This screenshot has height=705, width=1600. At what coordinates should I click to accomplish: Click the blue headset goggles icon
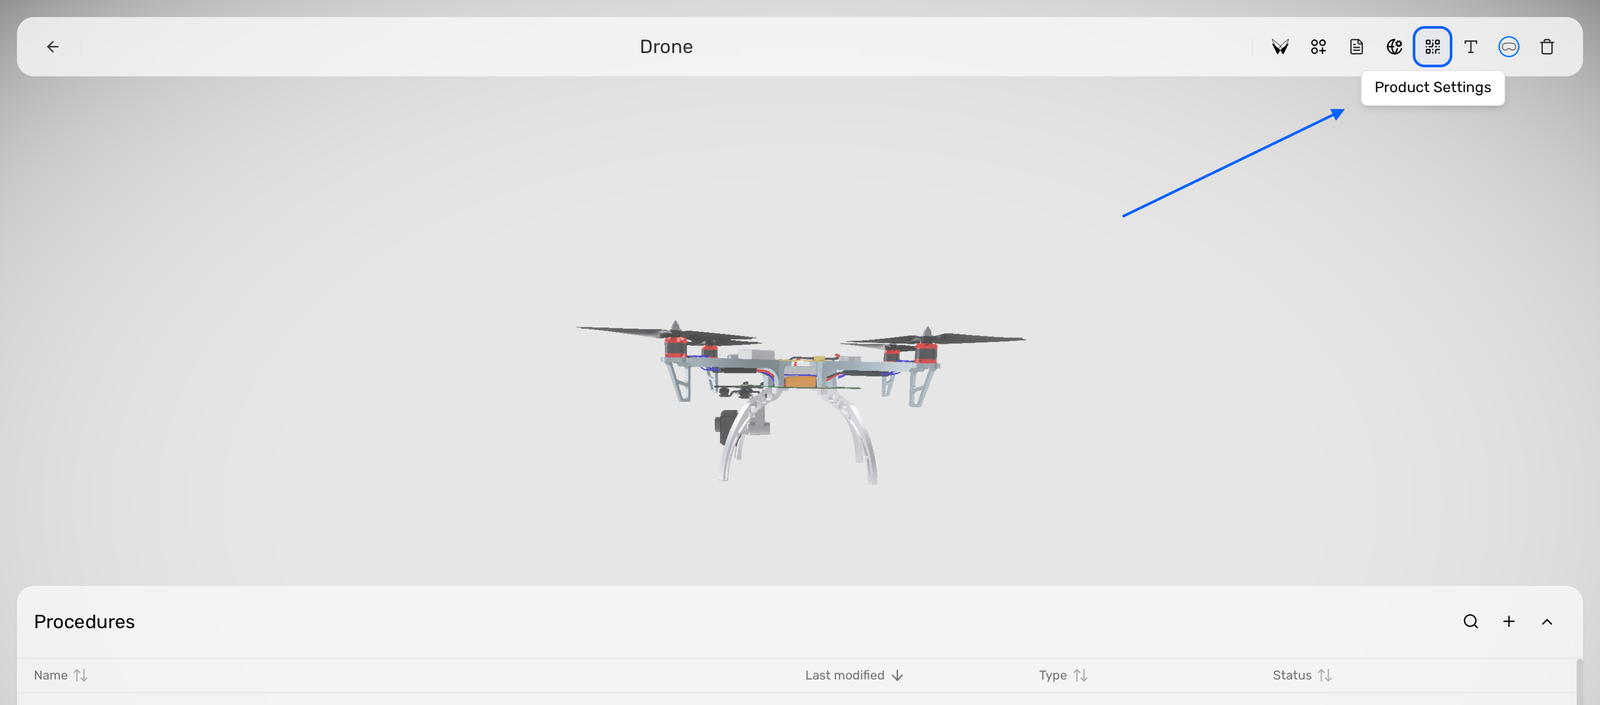tap(1508, 47)
